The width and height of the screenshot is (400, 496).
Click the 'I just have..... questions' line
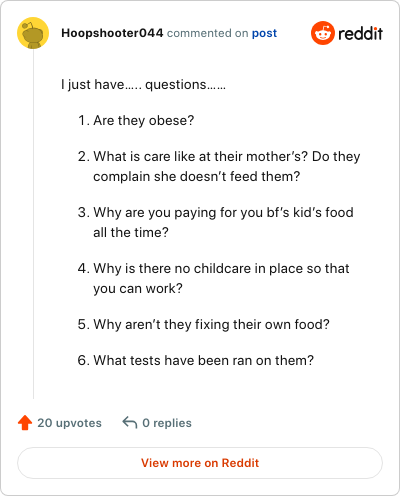143,85
